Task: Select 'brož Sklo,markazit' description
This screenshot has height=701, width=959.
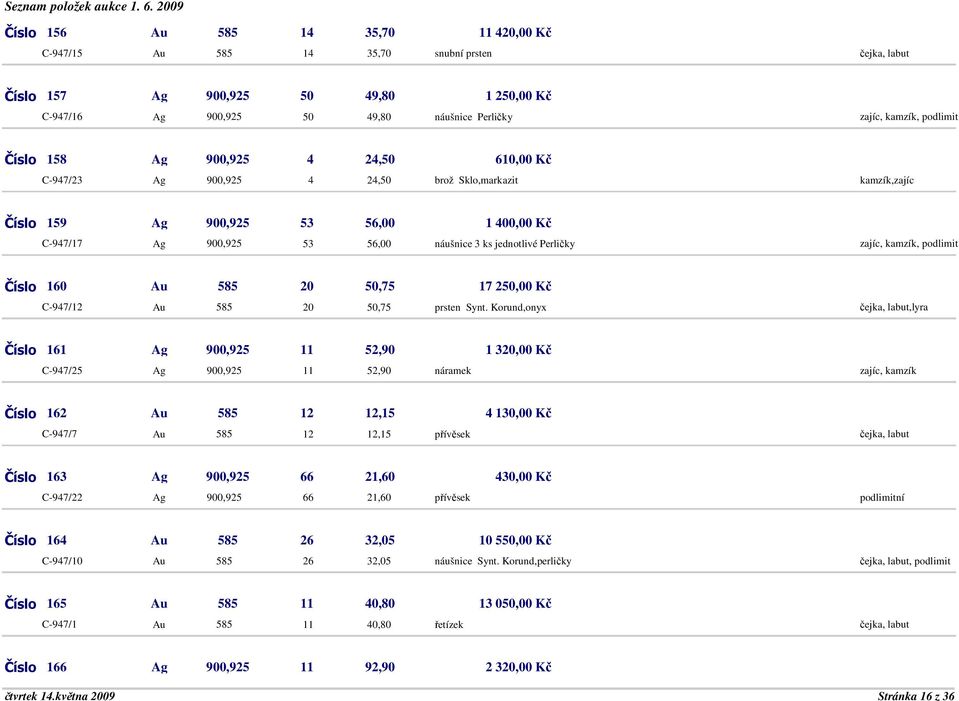Action: [476, 180]
